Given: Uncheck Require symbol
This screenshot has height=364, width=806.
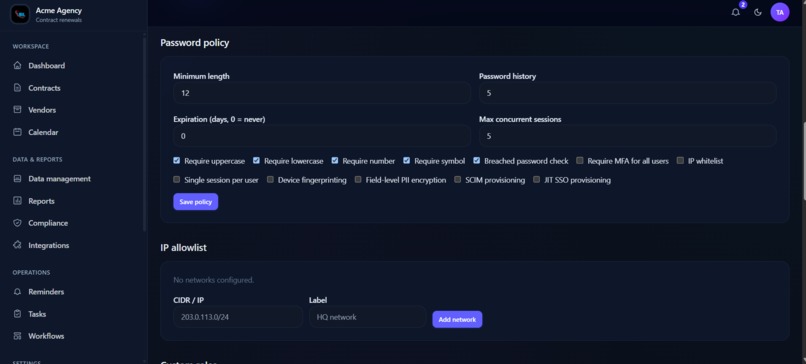Looking at the screenshot, I should pyautogui.click(x=407, y=161).
